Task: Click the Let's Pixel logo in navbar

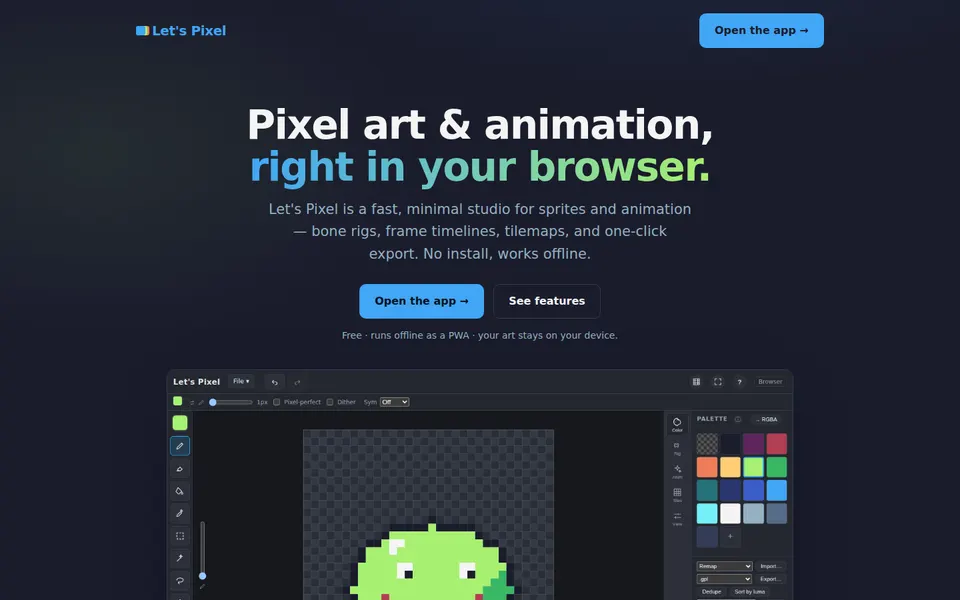Action: (143, 31)
